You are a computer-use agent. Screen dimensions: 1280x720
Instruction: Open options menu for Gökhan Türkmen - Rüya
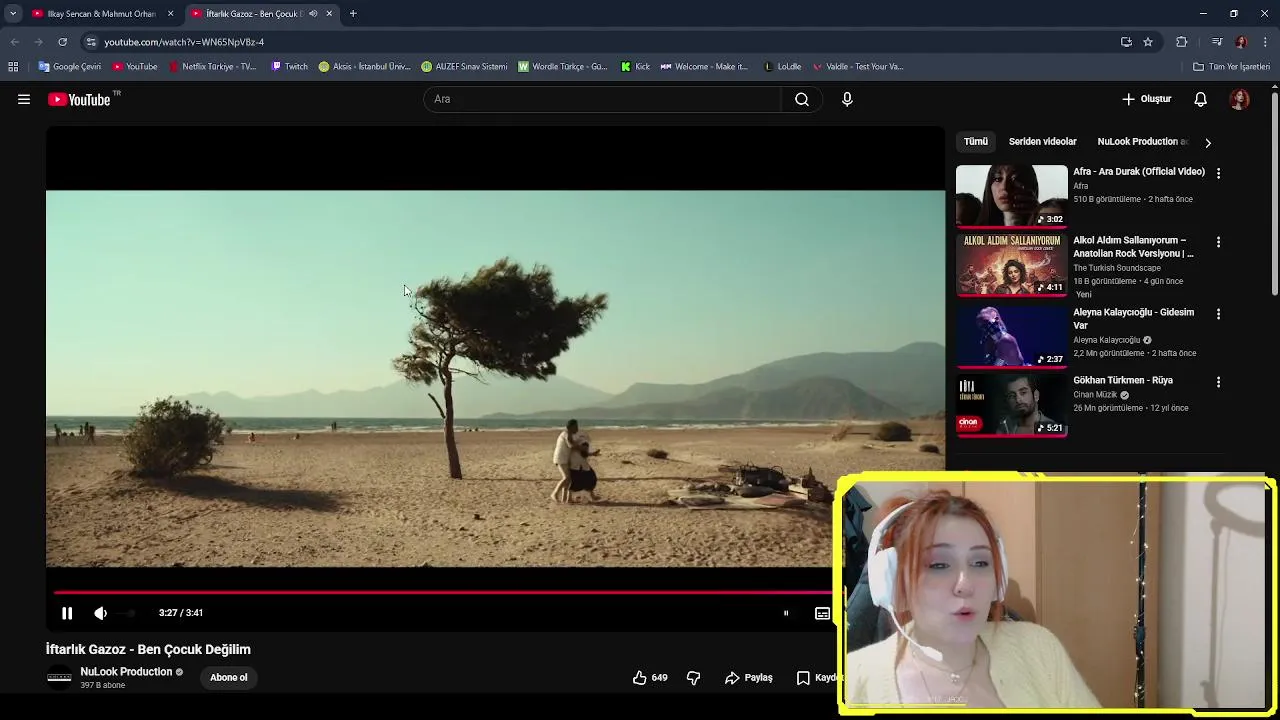(1218, 382)
